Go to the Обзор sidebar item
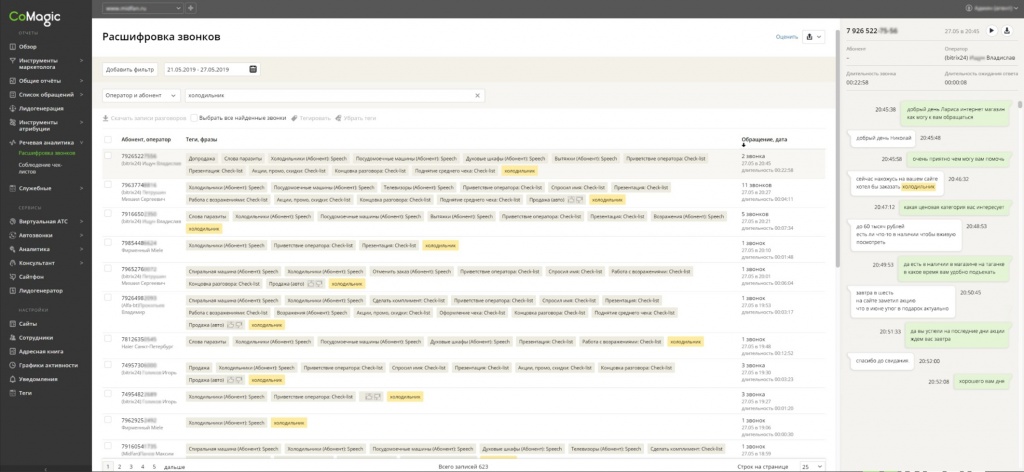The image size is (1024, 472). (x=28, y=46)
